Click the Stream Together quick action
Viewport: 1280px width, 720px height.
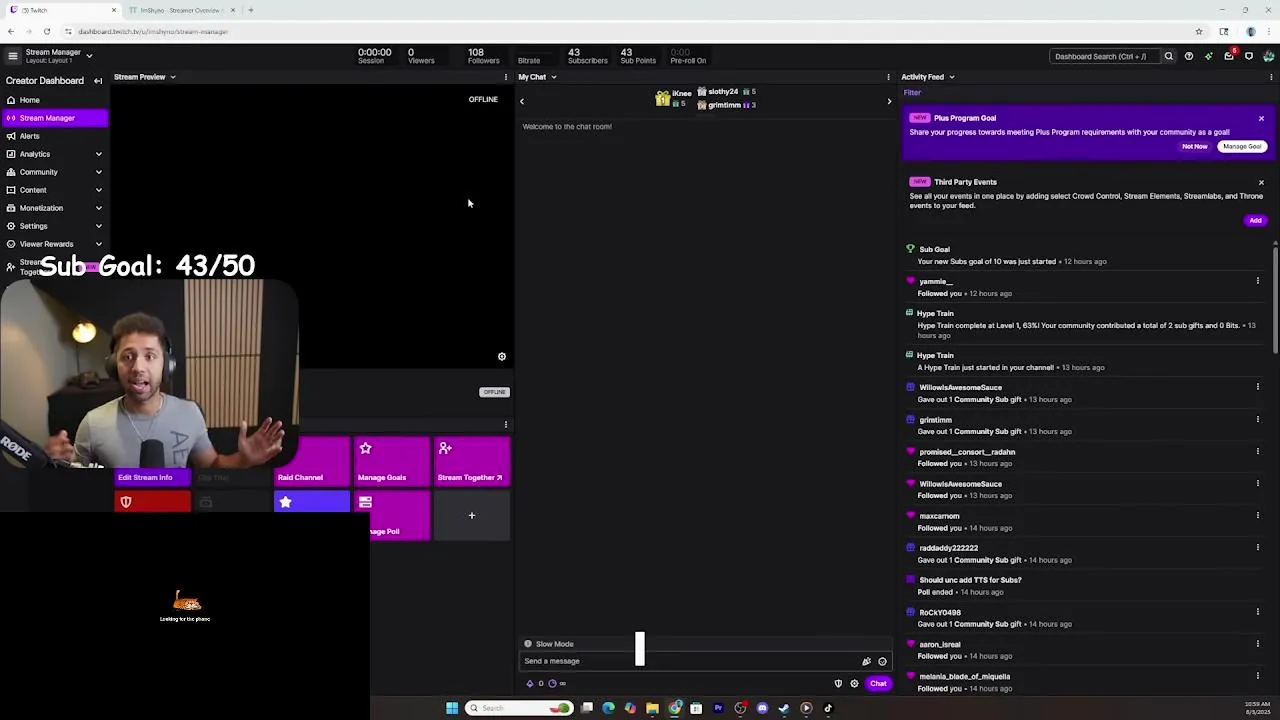point(471,462)
